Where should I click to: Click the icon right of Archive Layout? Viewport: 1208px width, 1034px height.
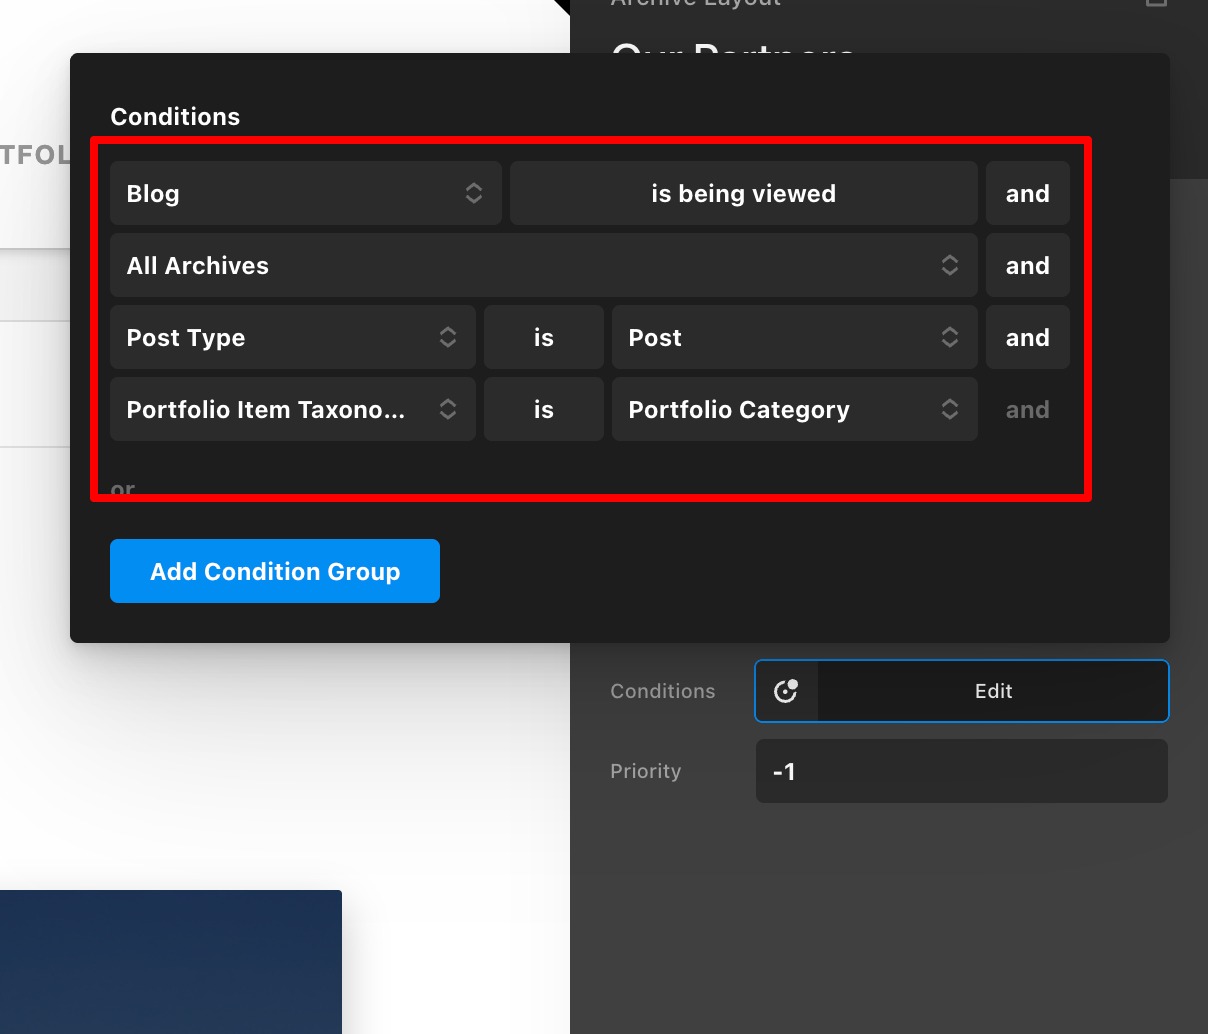1156,3
